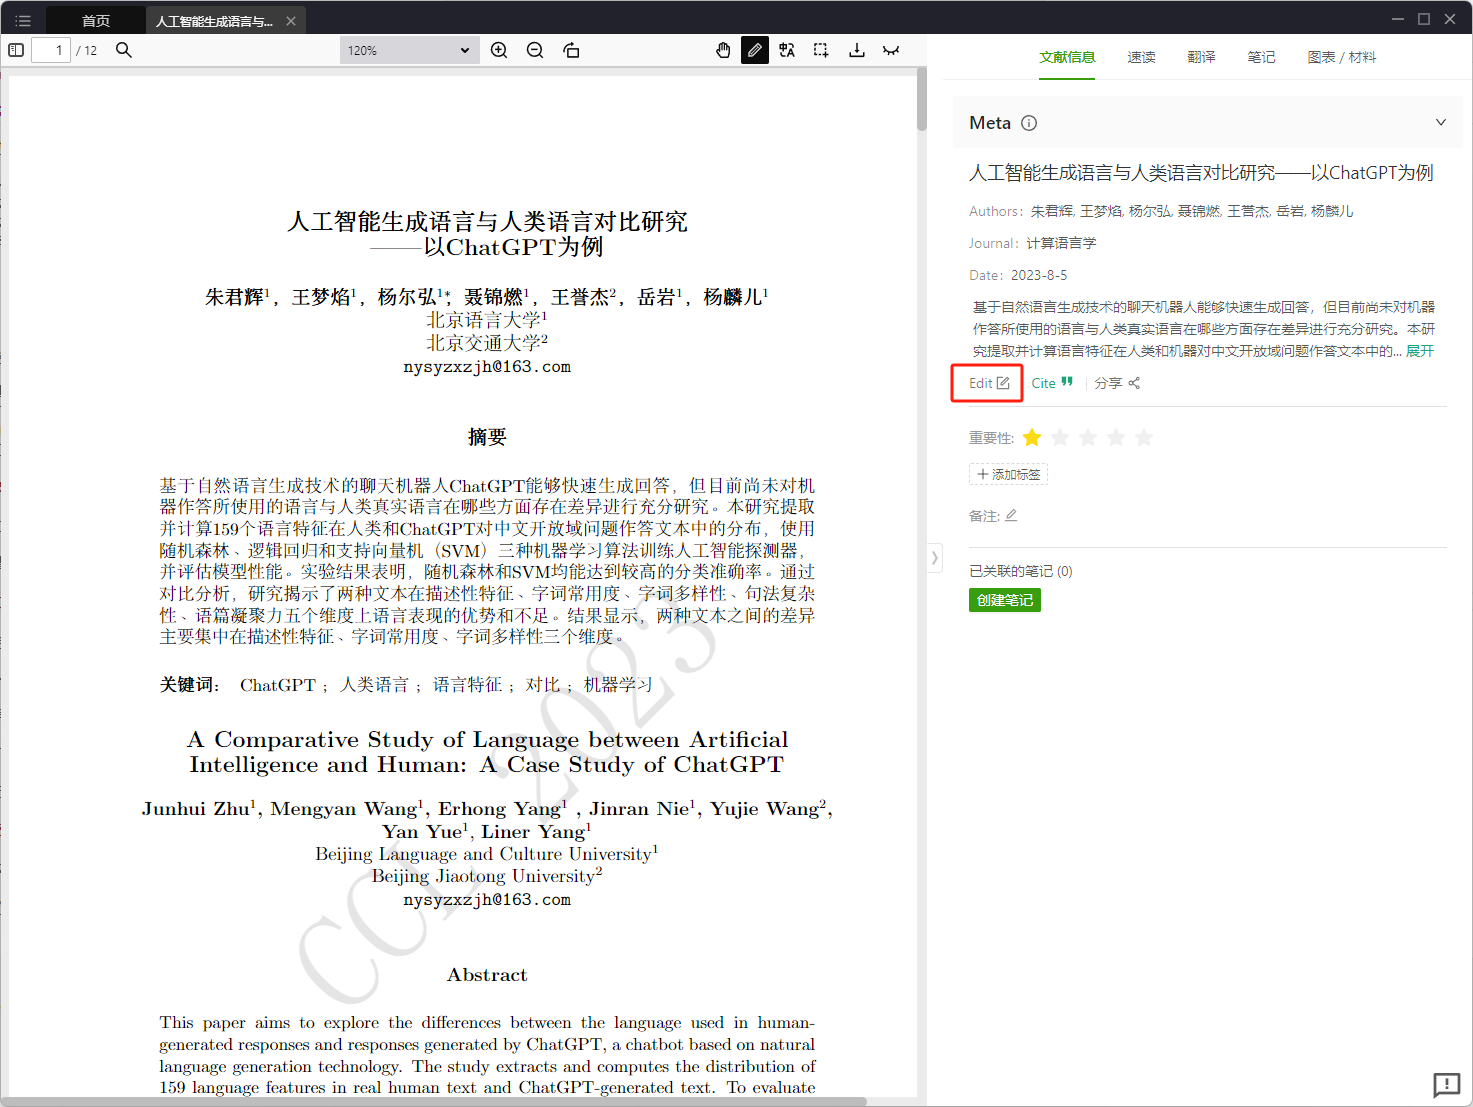Switch to the 笔记 tab

pyautogui.click(x=1261, y=57)
